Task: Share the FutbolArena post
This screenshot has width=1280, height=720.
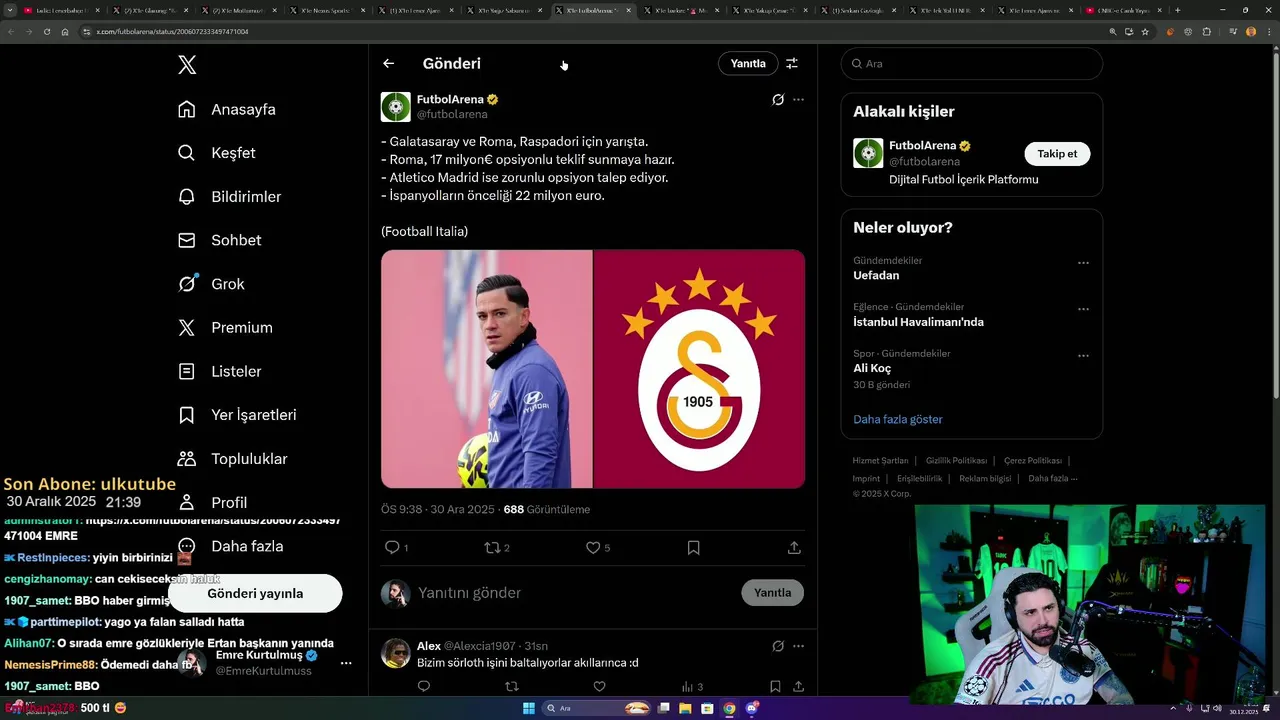Action: pos(794,547)
